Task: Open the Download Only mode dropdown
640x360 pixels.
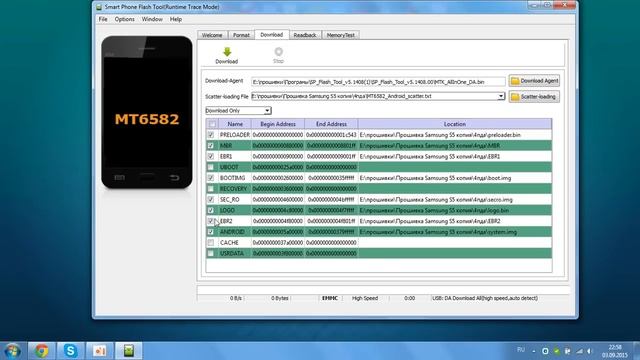Action: coord(267,111)
